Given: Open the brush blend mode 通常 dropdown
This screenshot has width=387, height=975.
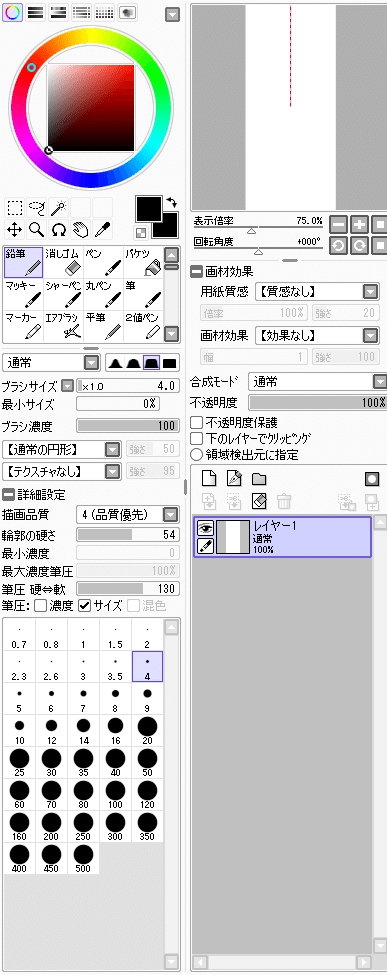Looking at the screenshot, I should point(91,363).
